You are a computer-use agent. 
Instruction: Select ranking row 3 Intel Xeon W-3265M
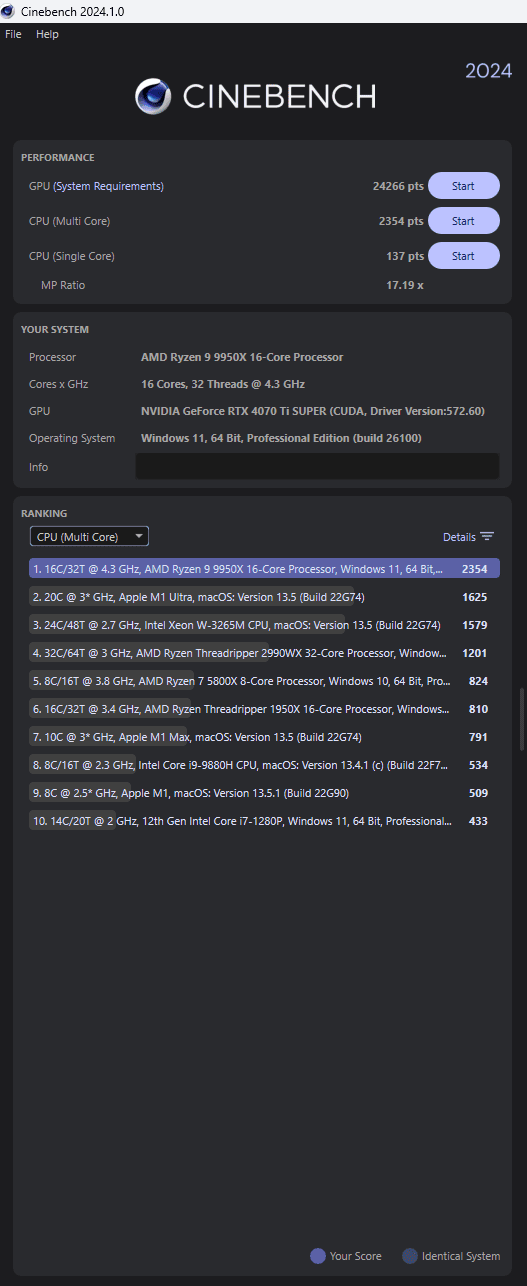264,625
